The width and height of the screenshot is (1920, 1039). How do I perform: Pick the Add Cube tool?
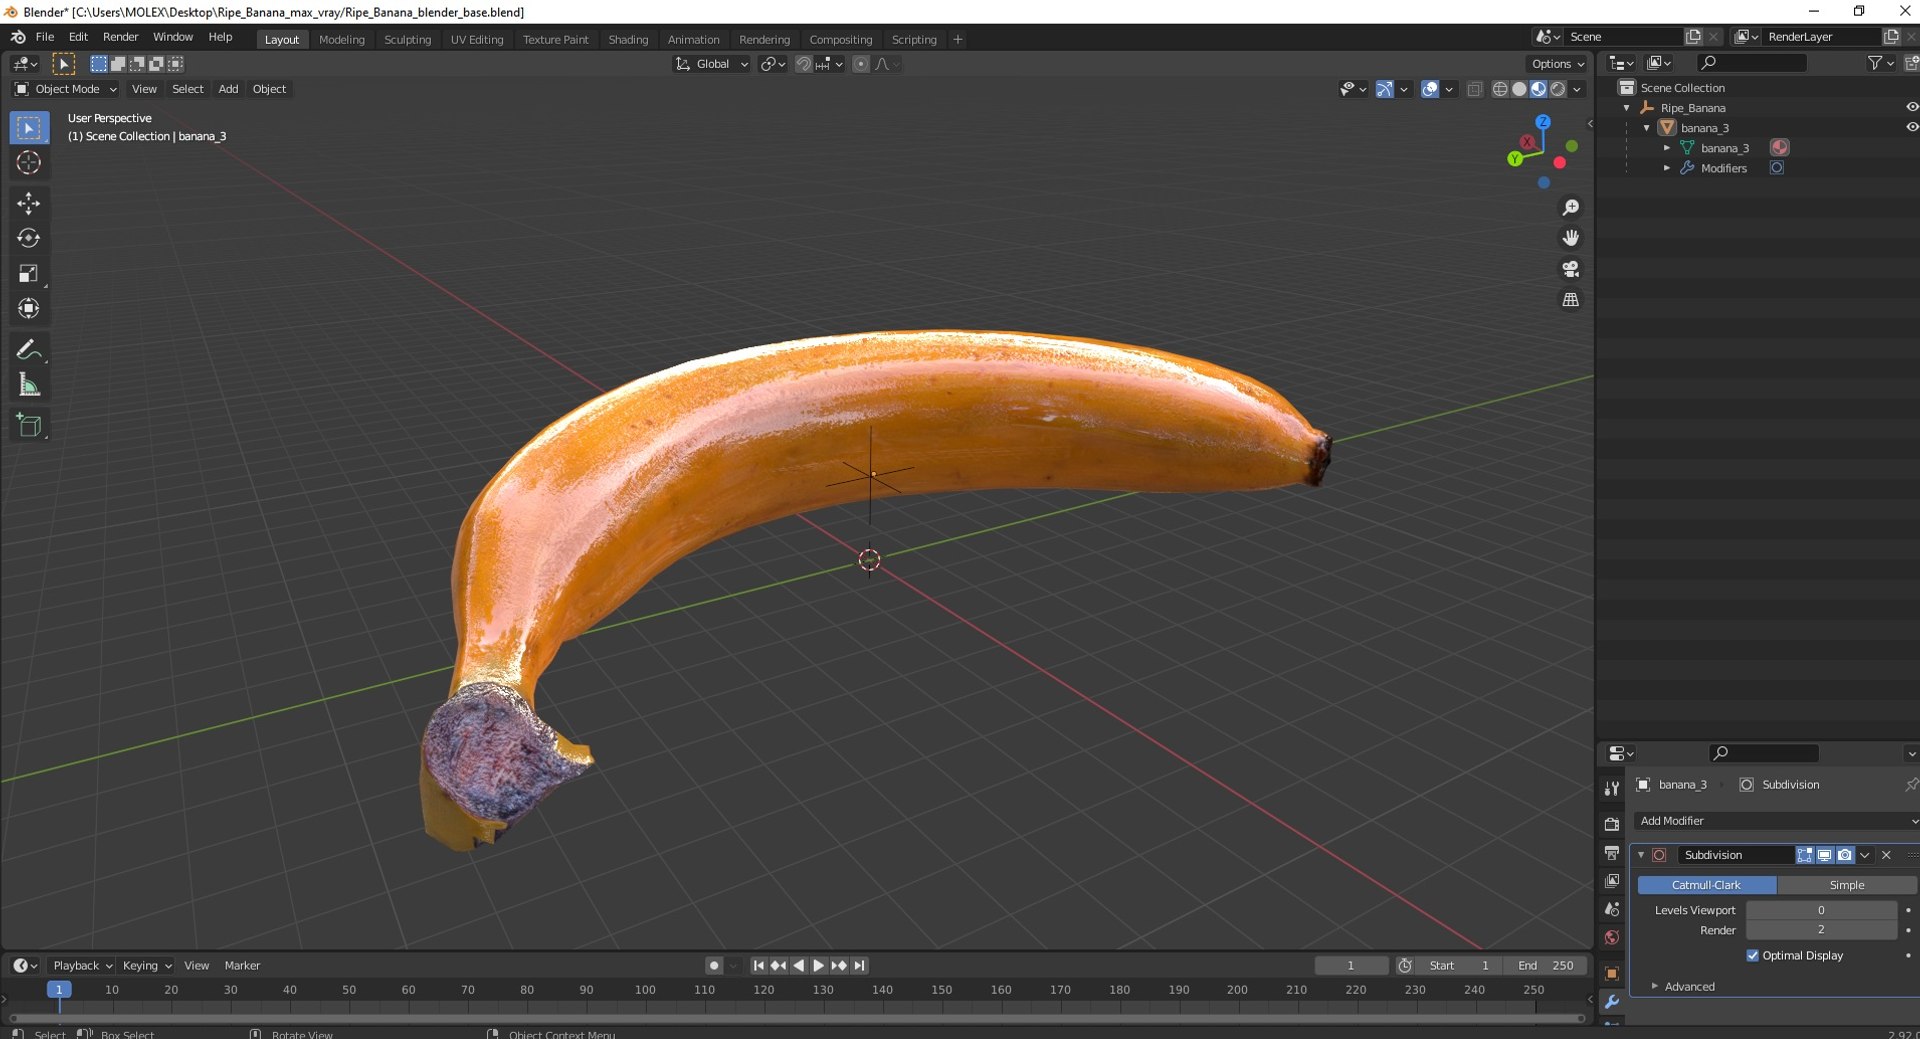tap(28, 425)
